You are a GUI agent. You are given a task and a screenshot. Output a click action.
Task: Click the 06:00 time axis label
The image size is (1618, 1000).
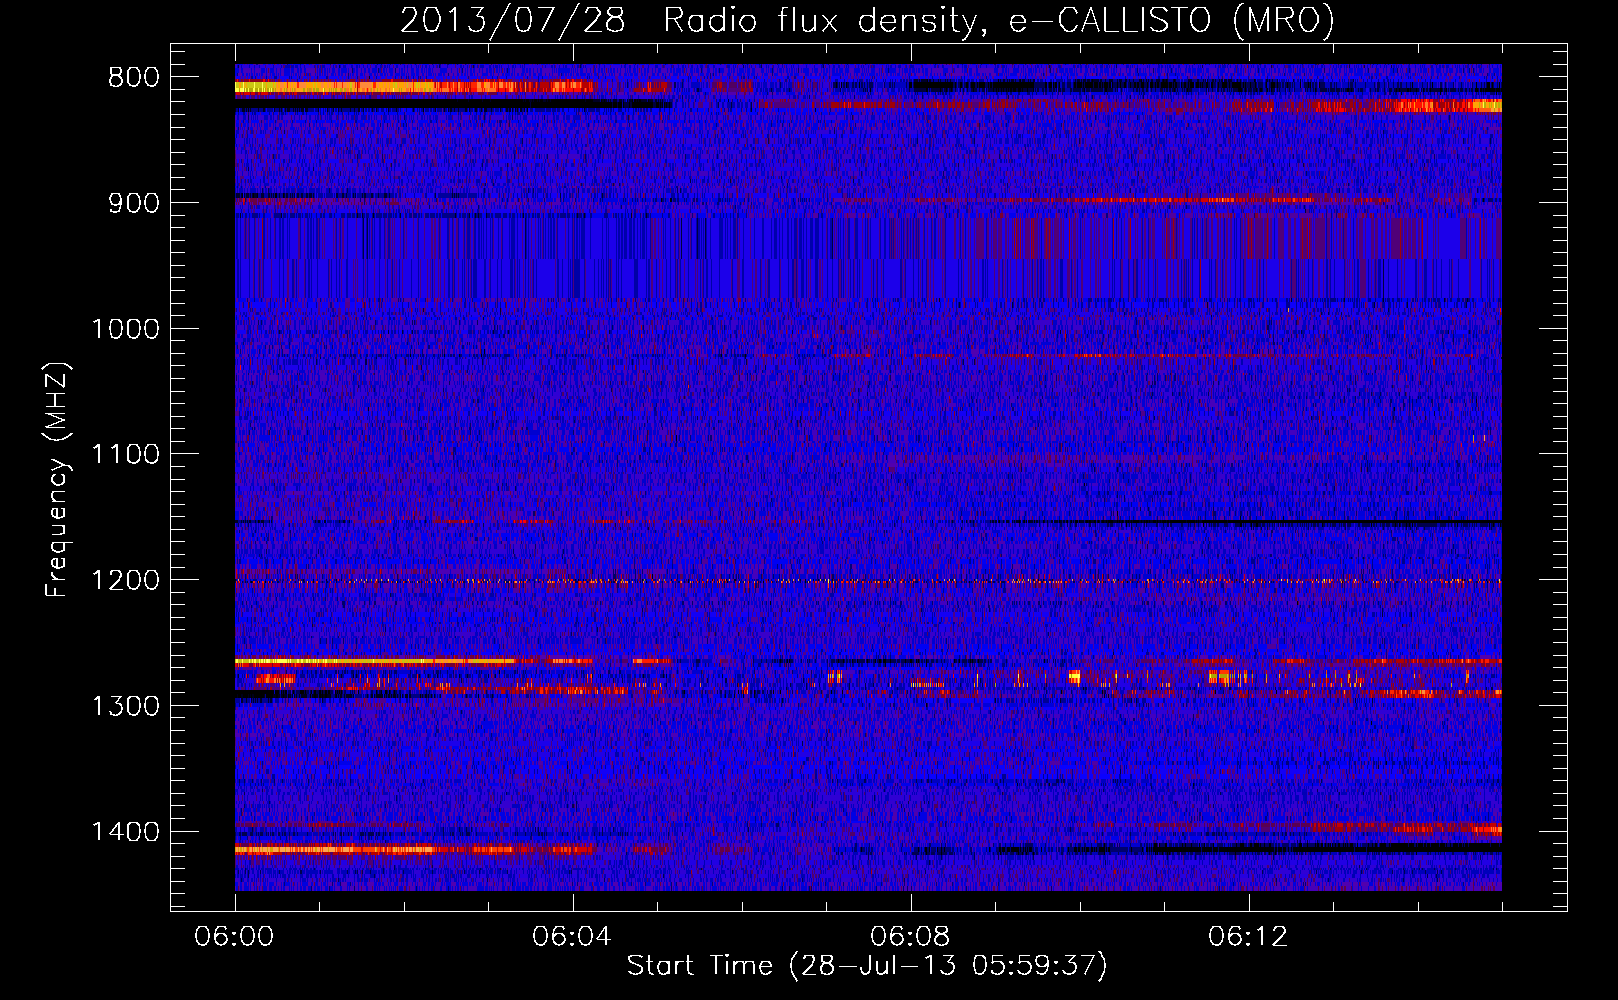234,937
